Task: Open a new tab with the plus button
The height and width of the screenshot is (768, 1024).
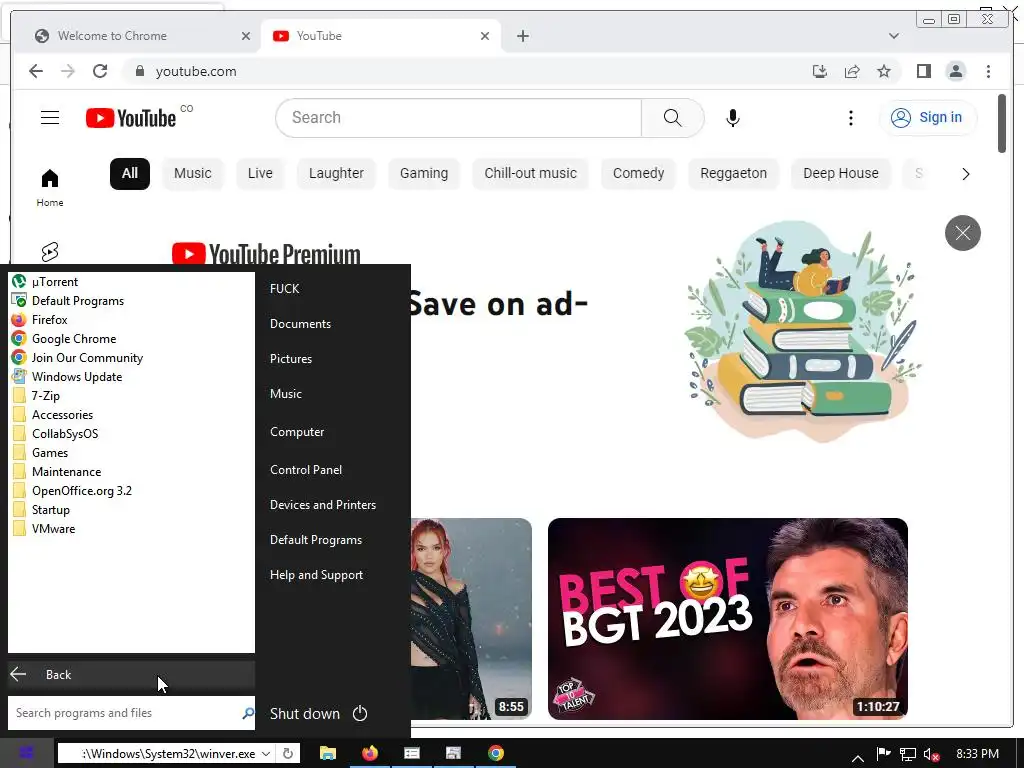Action: [522, 36]
